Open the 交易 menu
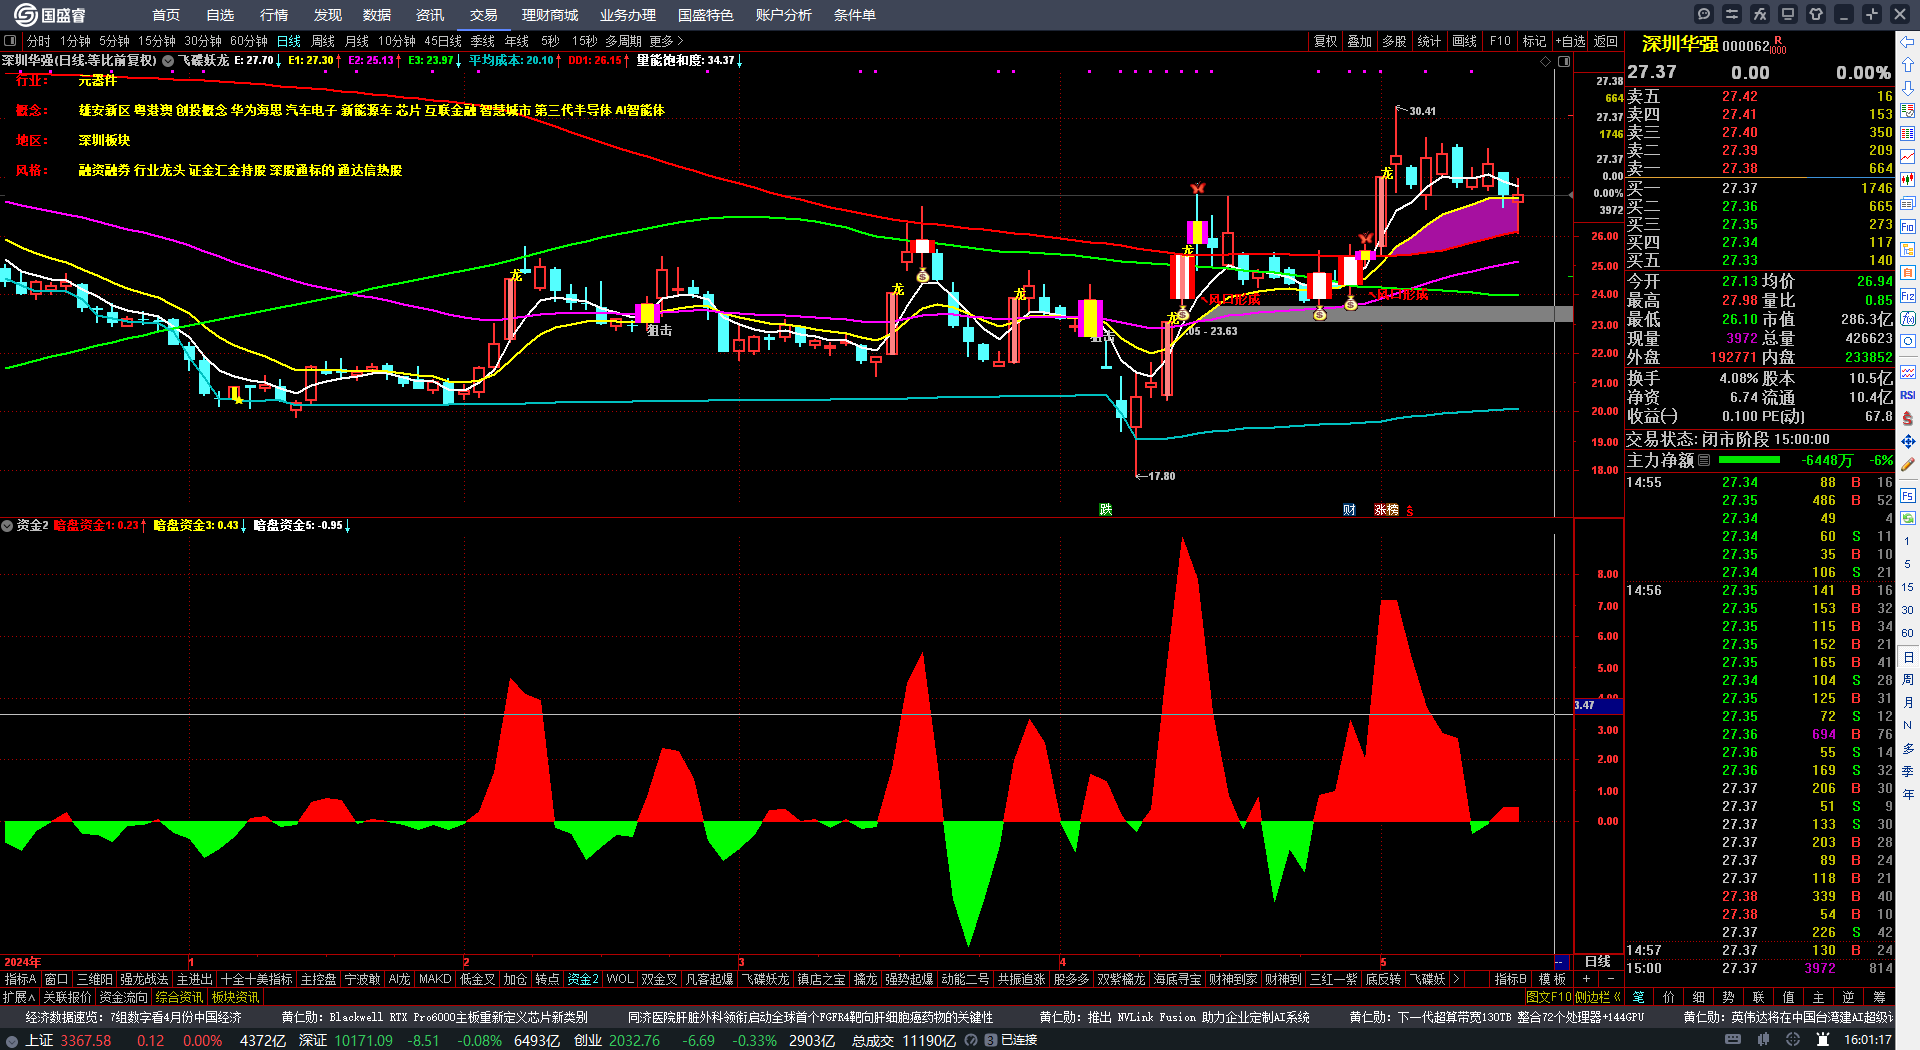This screenshot has height=1050, width=1920. pyautogui.click(x=484, y=15)
